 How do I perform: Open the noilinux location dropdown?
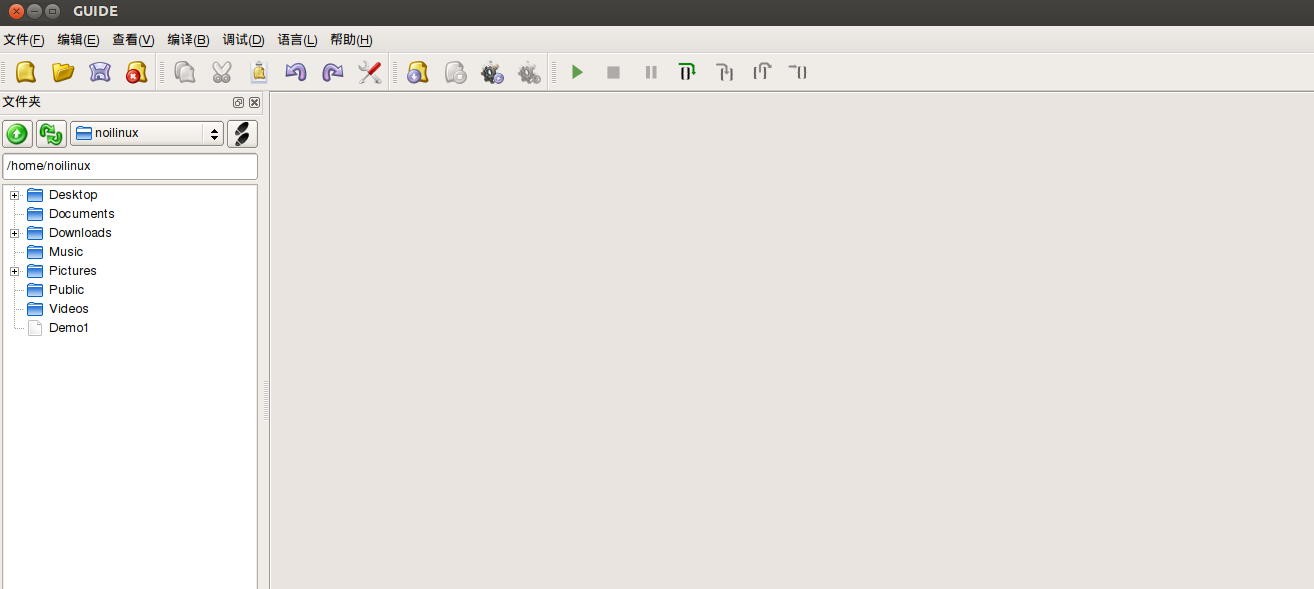pyautogui.click(x=147, y=134)
